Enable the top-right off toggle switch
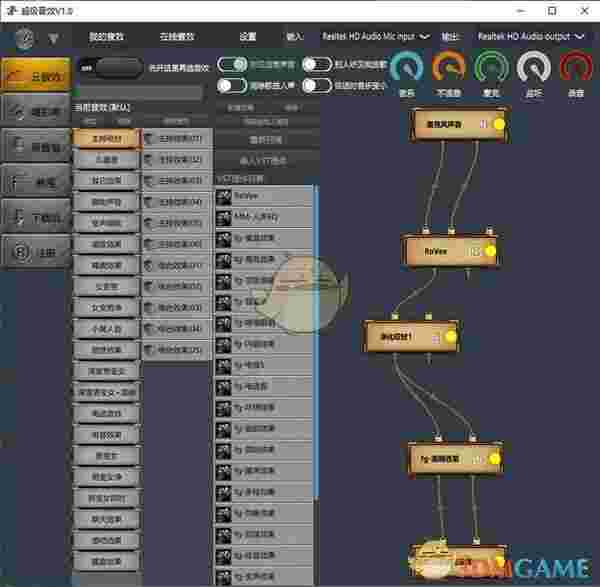 (x=317, y=64)
